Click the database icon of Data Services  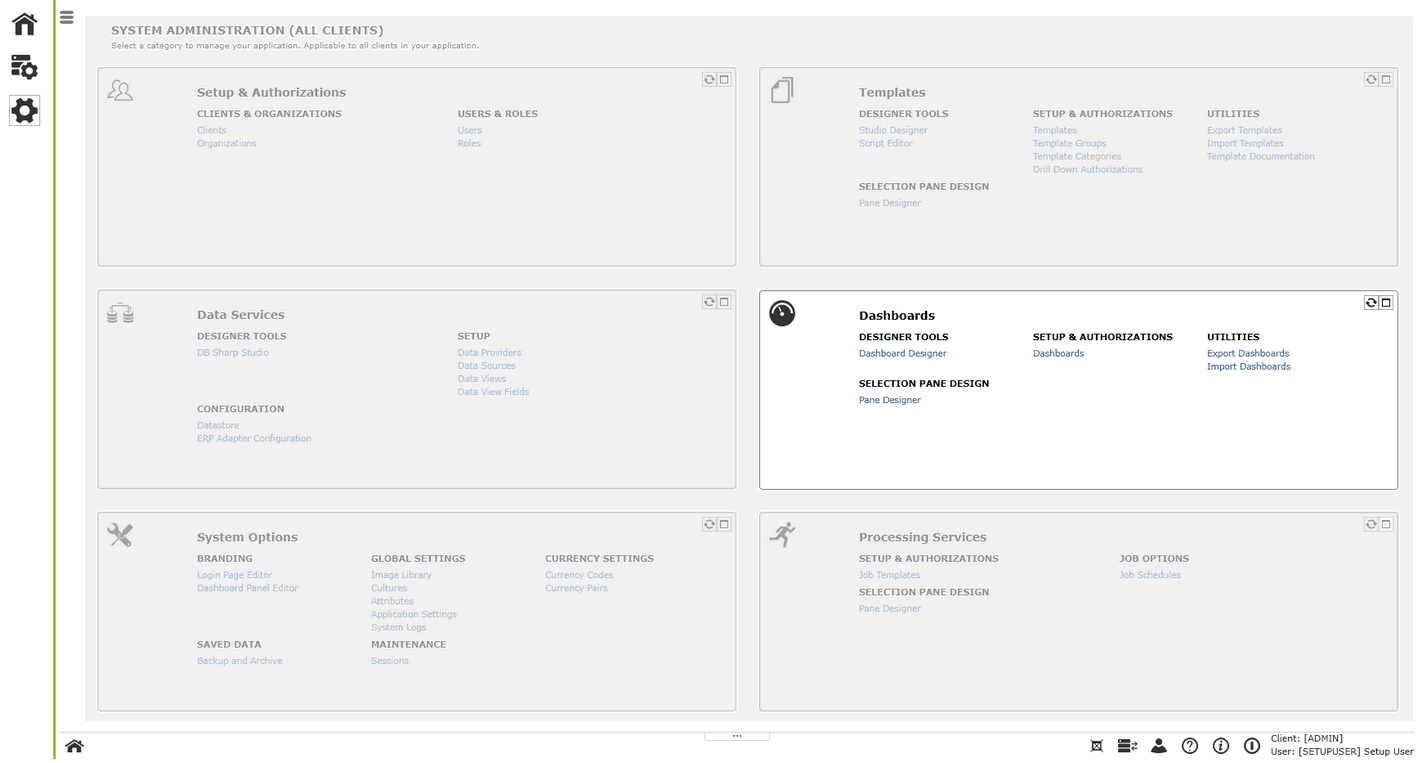(x=120, y=313)
